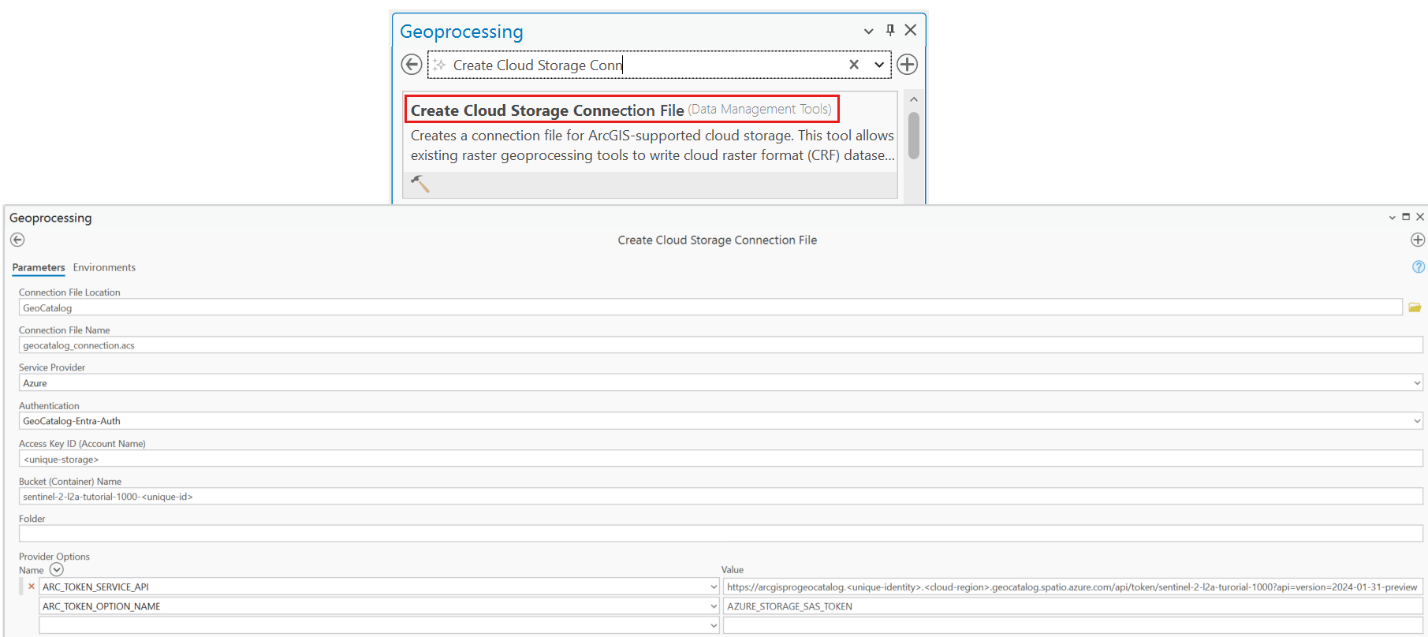1428x637 pixels.
Task: Click the Bucket (Container) Name field
Action: (x=720, y=497)
